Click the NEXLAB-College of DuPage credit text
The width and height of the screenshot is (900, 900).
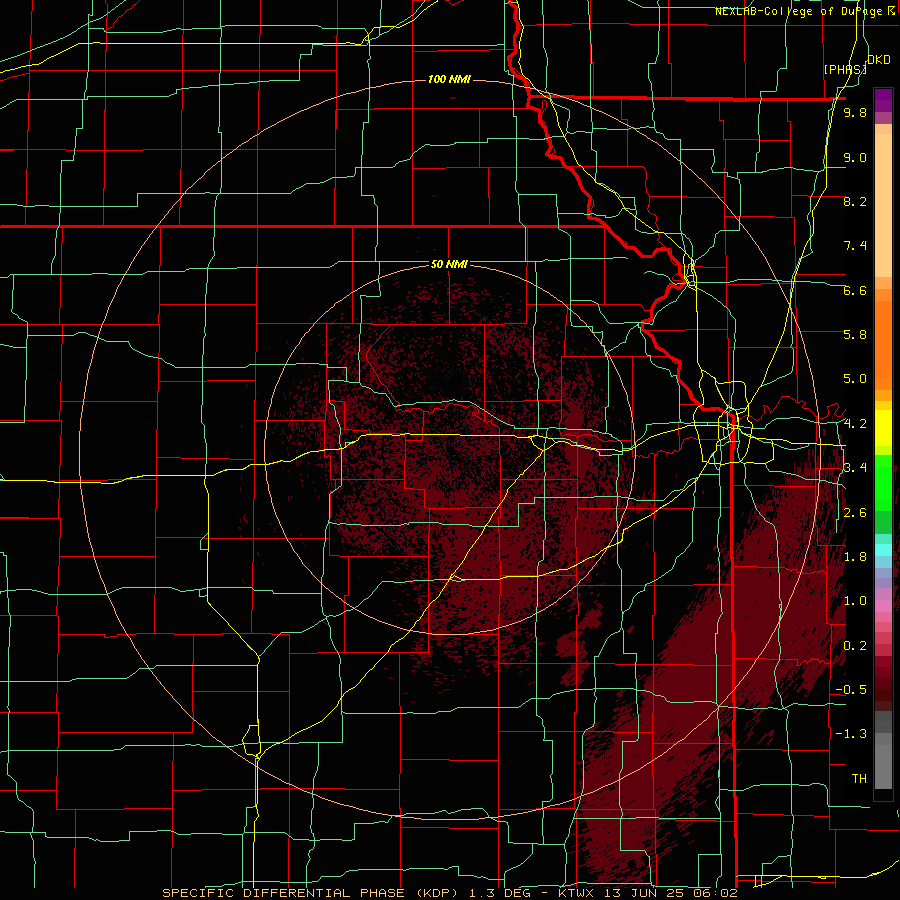click(x=806, y=11)
